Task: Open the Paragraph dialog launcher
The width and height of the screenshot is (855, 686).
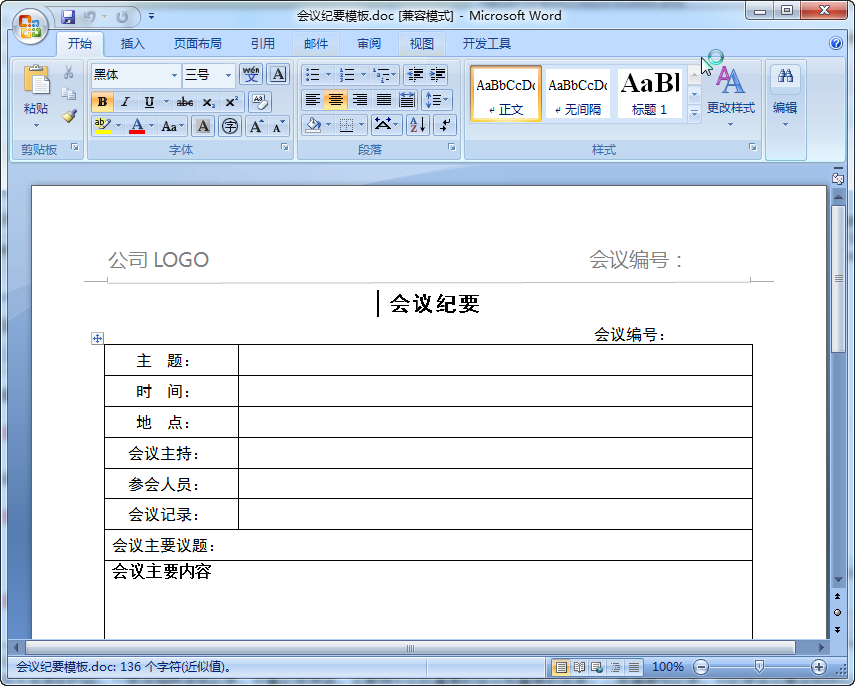Action: tap(451, 147)
